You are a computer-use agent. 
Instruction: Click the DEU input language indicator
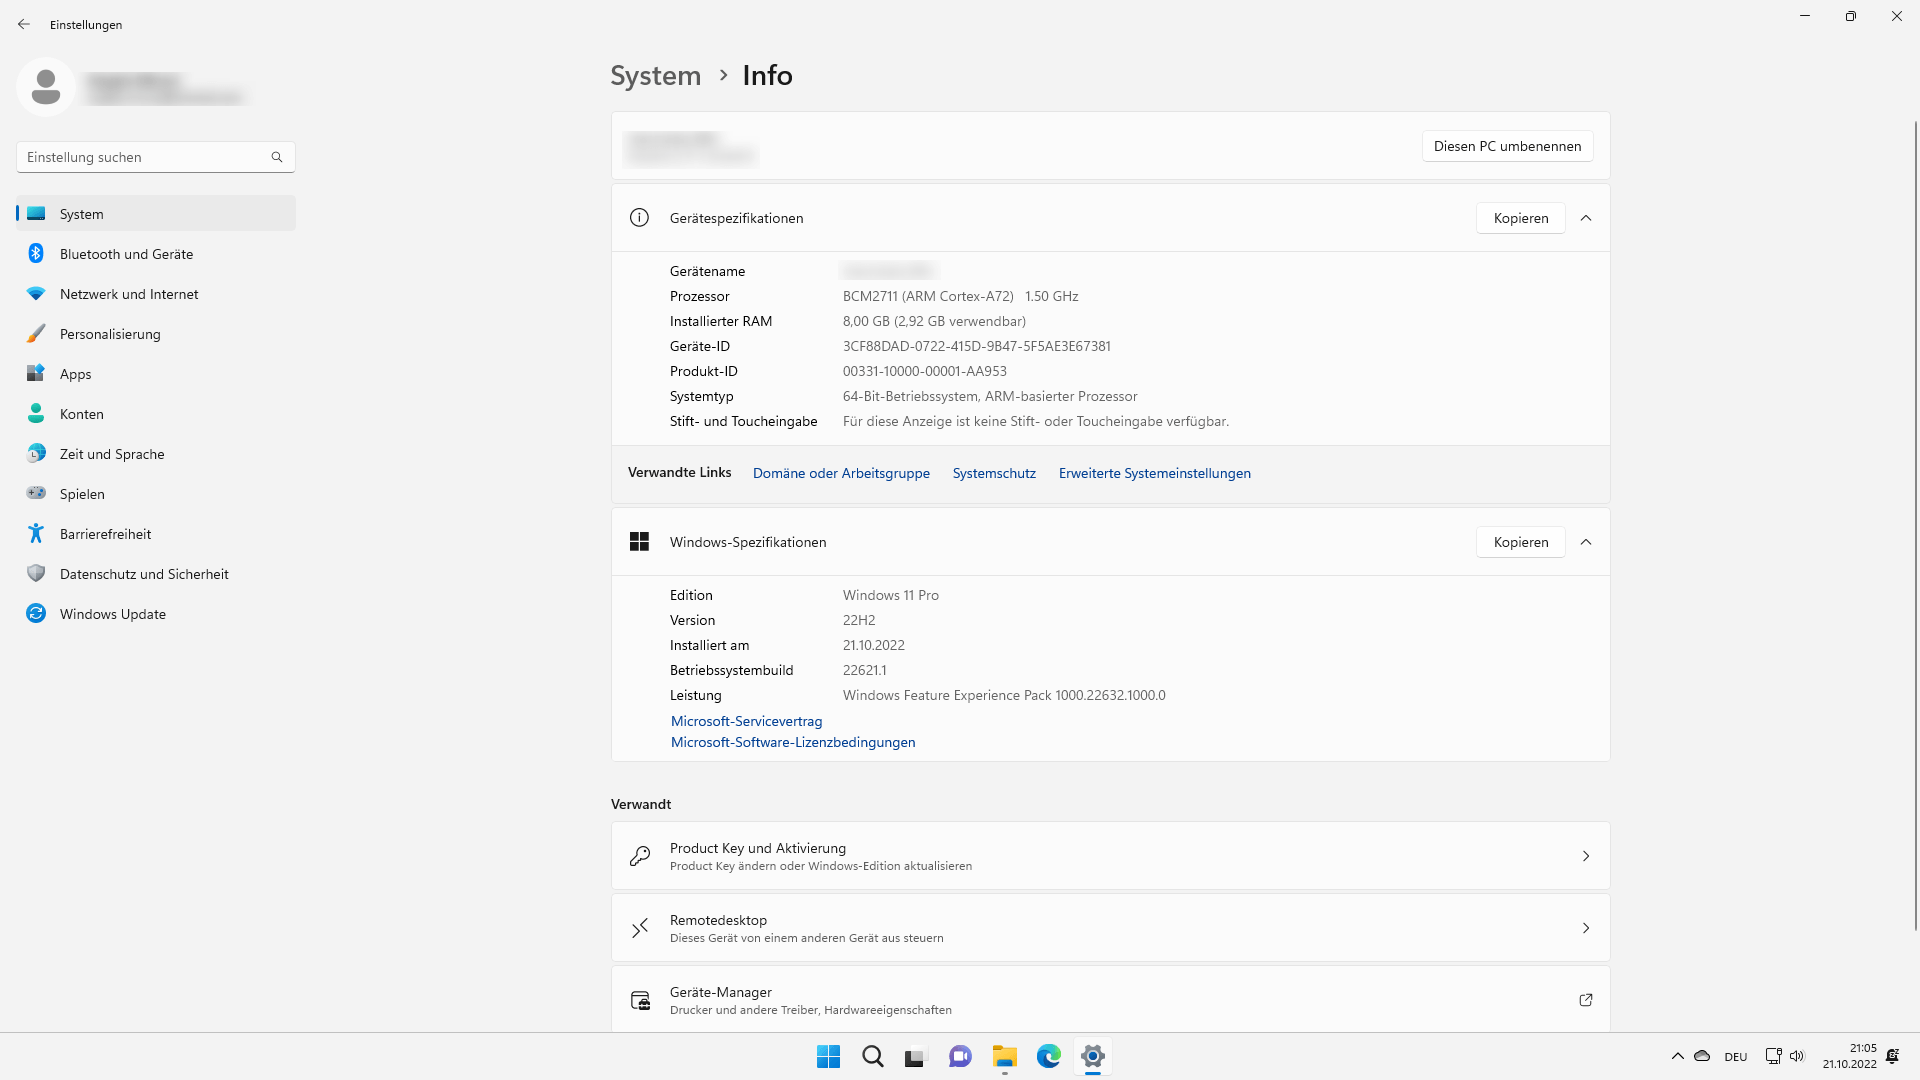coord(1736,1057)
